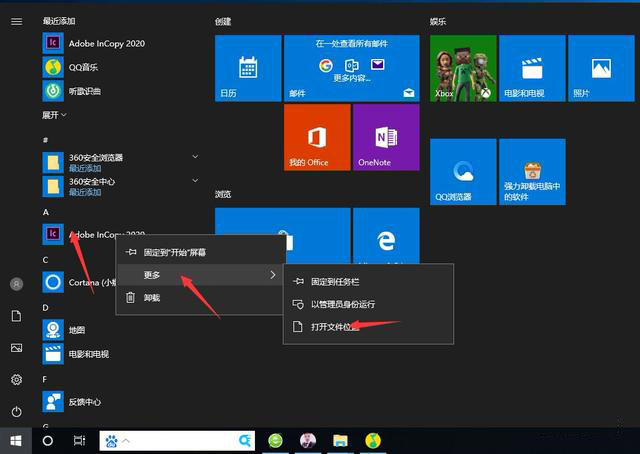
Task: Open the 电影和电视 tile
Action: tap(532, 68)
